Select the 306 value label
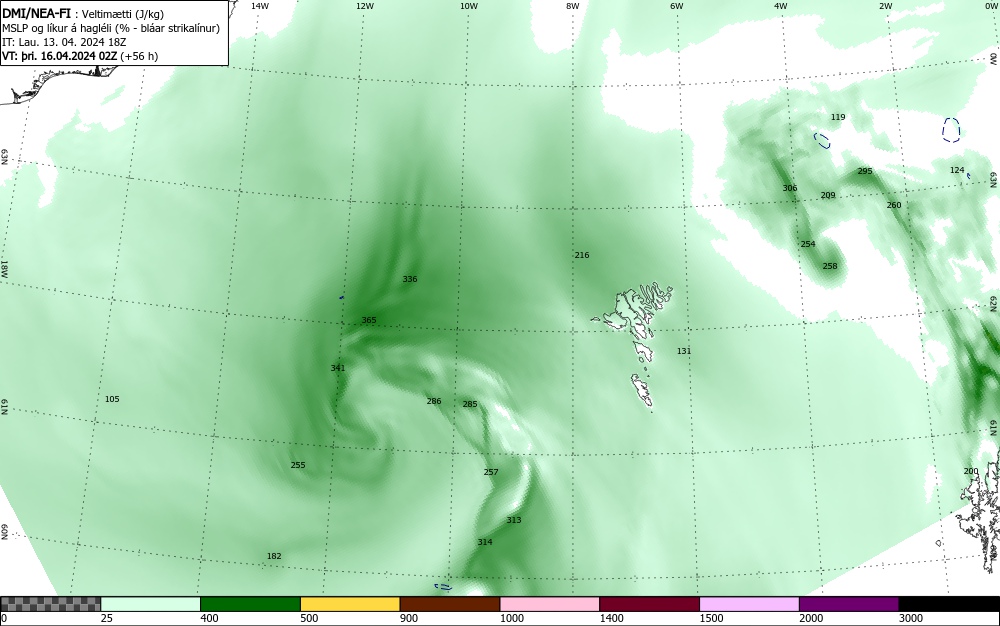 pyautogui.click(x=790, y=188)
